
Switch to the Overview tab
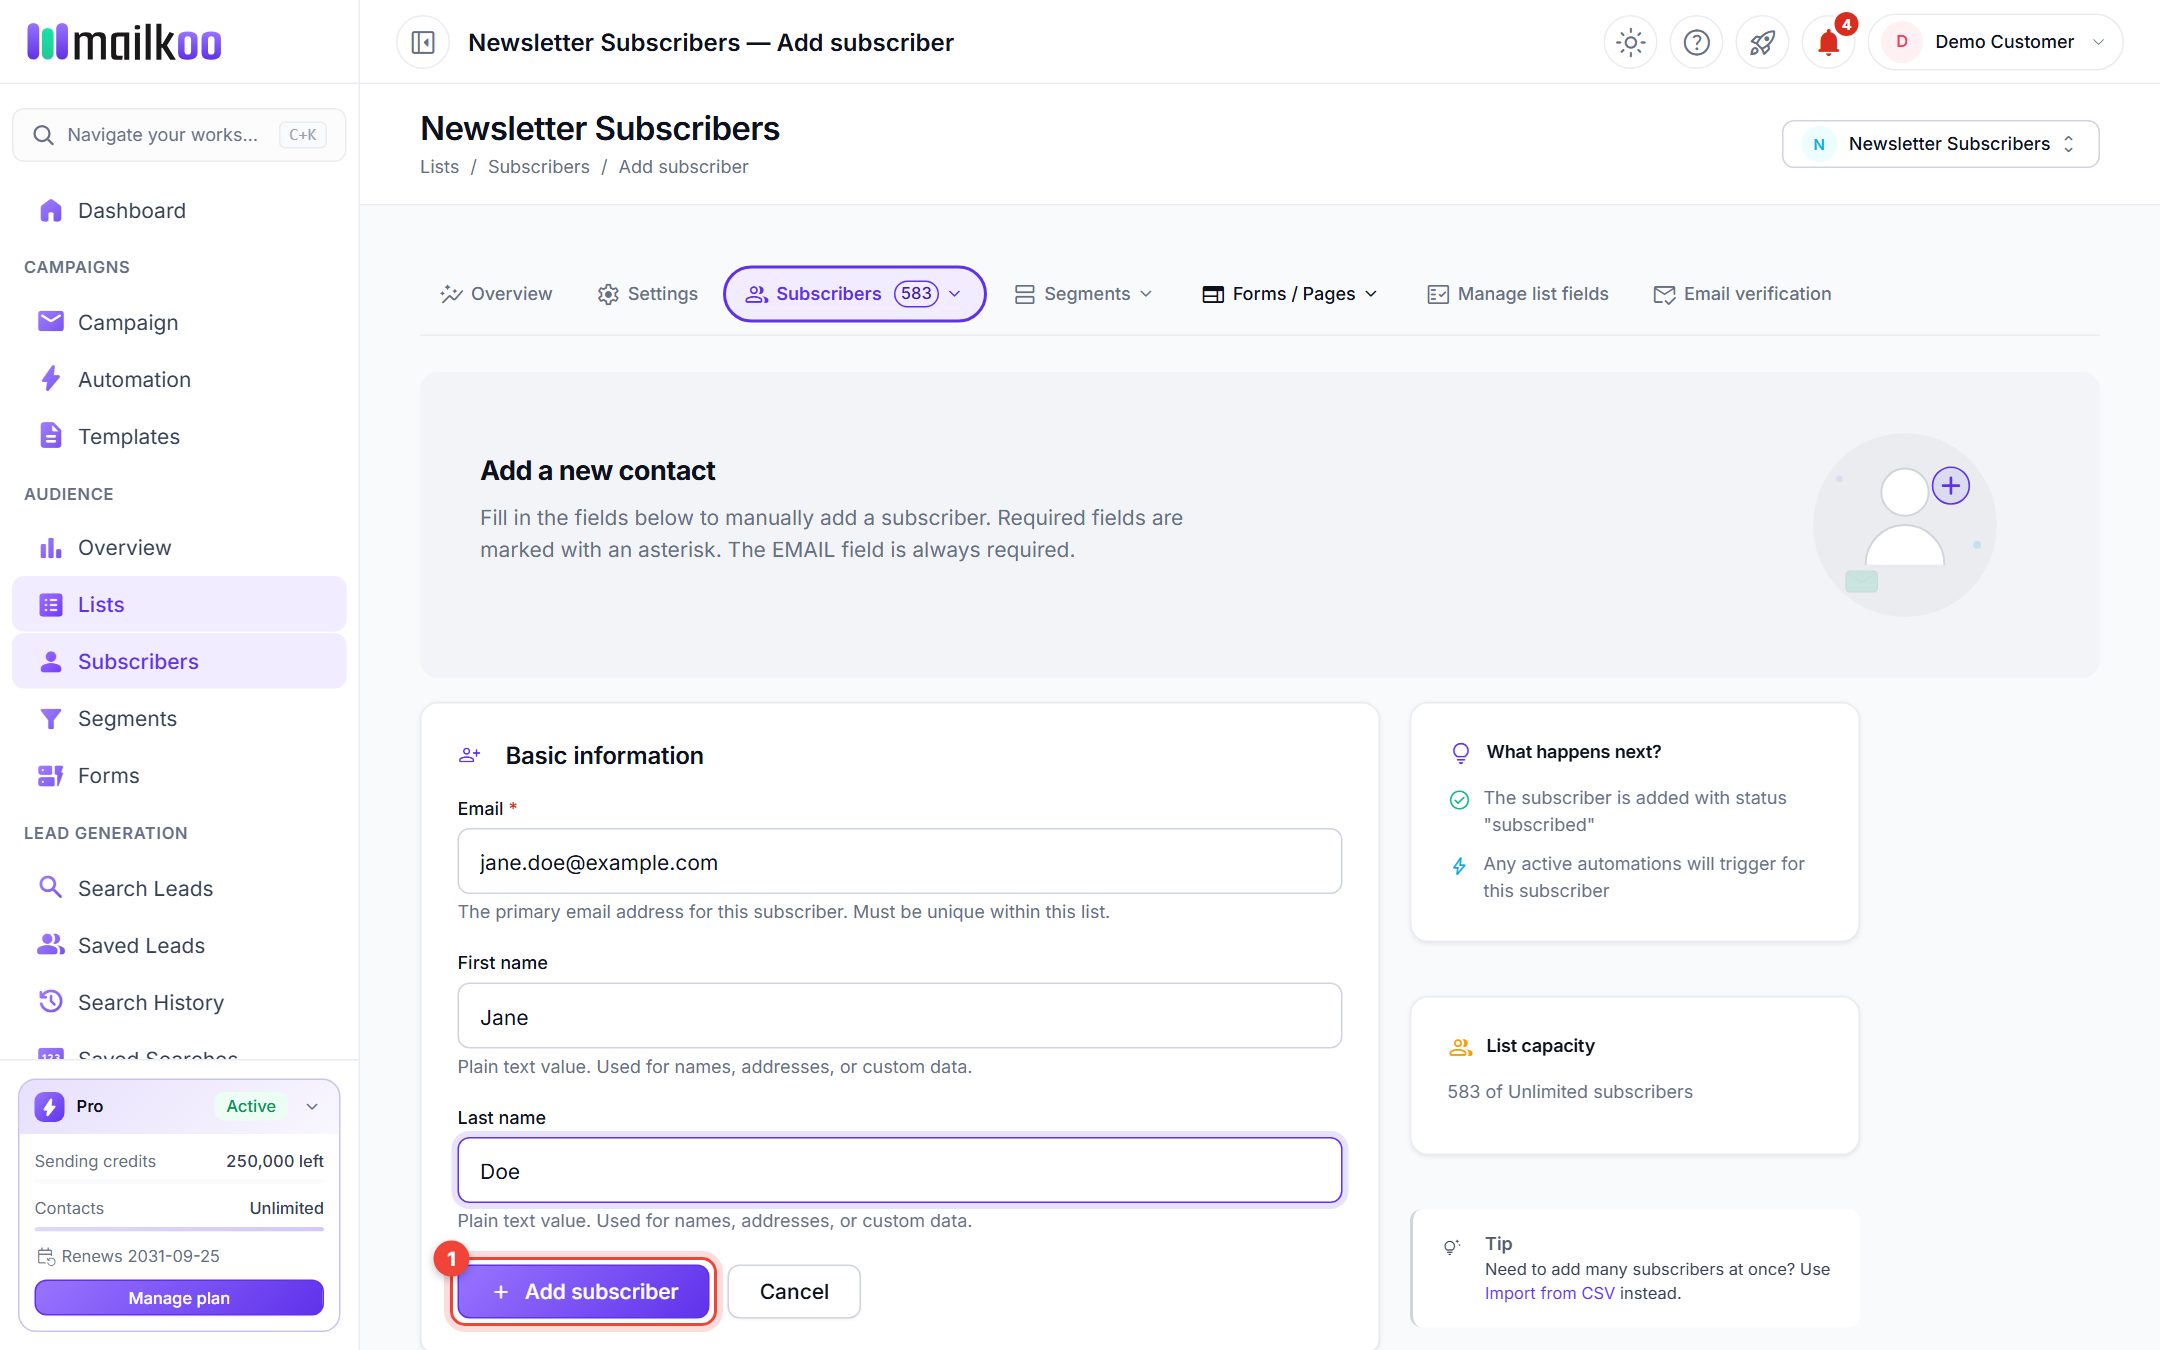[x=496, y=294]
